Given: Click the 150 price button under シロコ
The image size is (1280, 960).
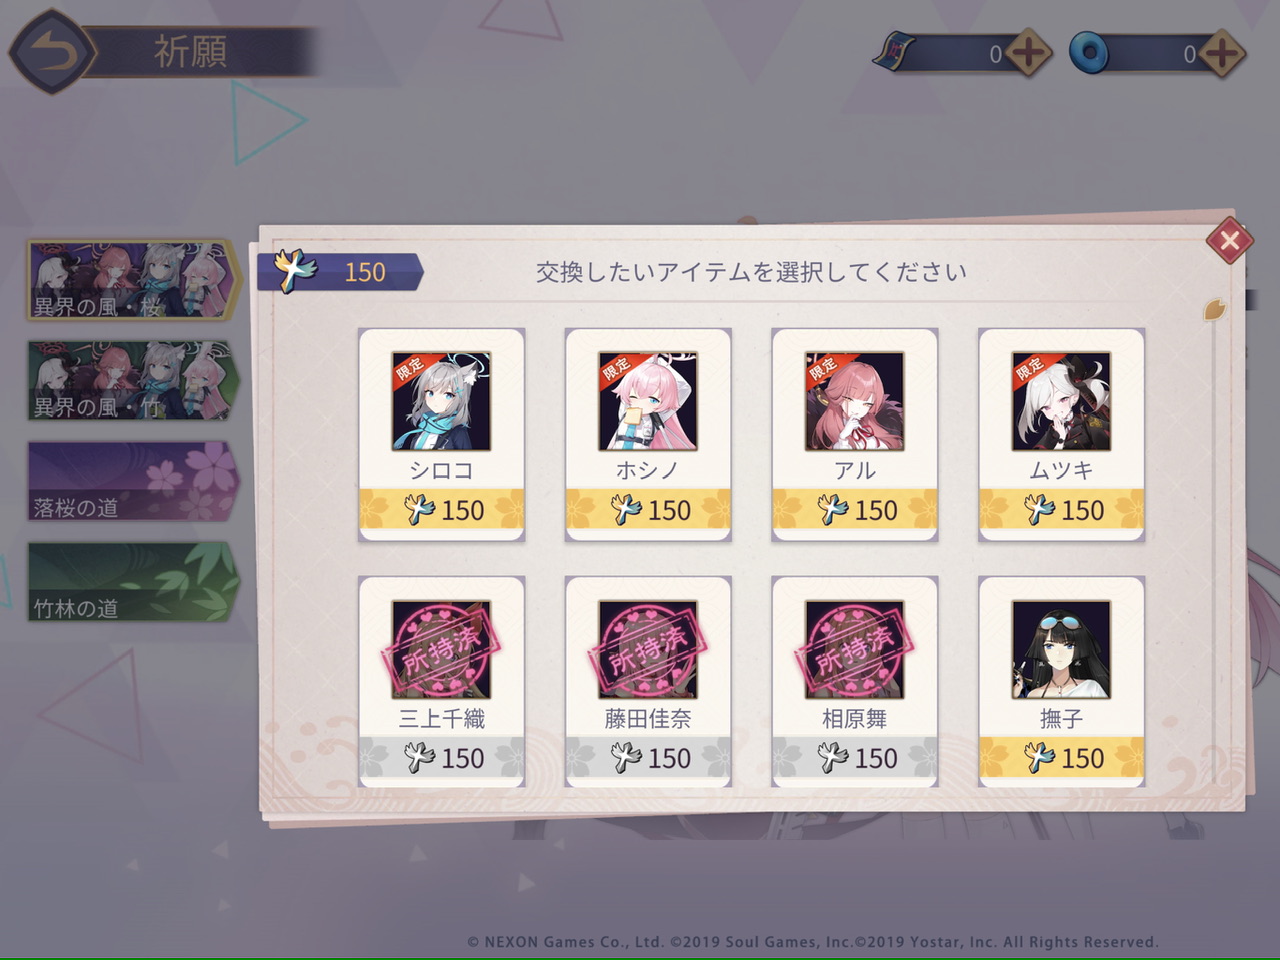Looking at the screenshot, I should [441, 510].
